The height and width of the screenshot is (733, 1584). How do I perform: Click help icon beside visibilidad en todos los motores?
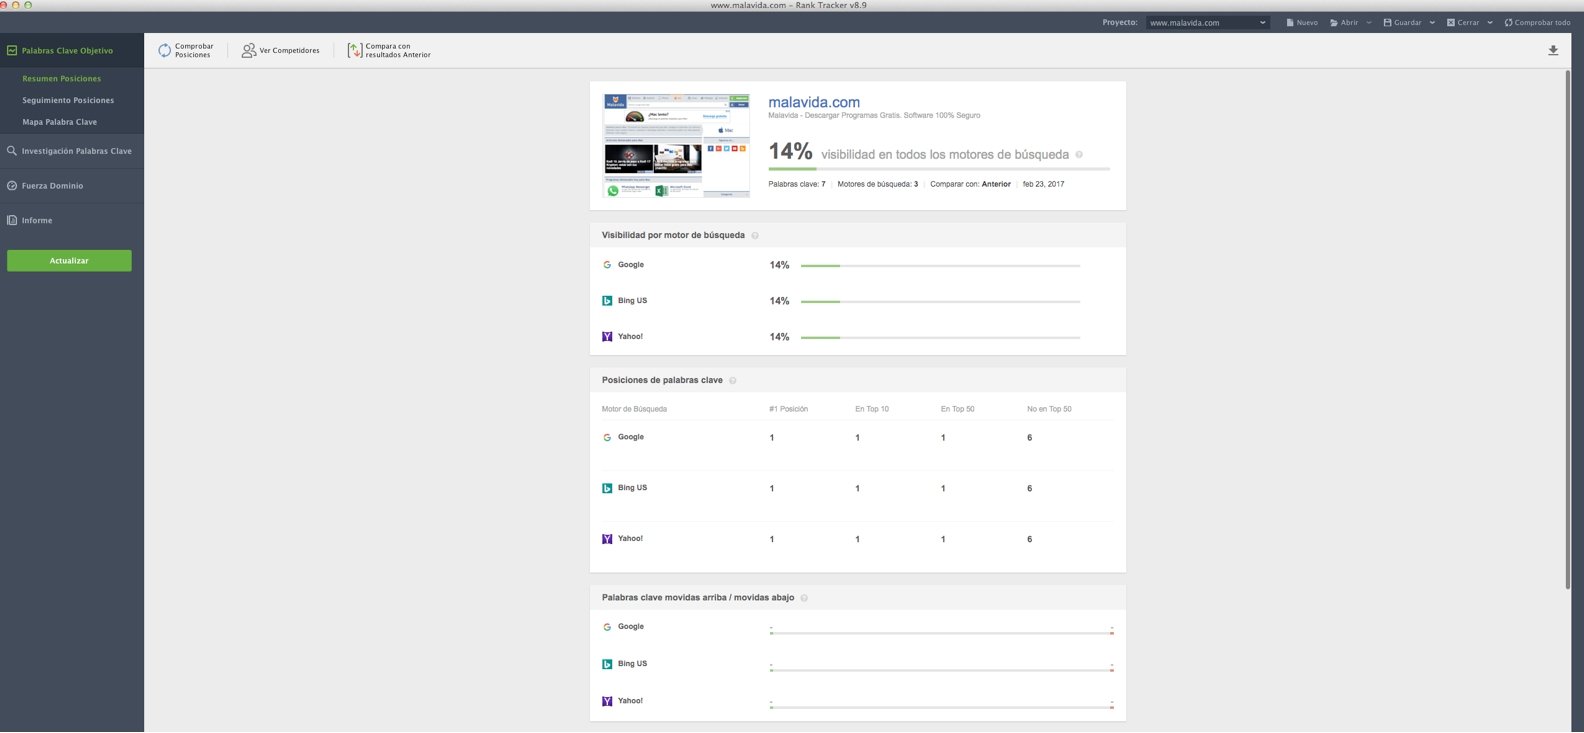[x=1078, y=154]
